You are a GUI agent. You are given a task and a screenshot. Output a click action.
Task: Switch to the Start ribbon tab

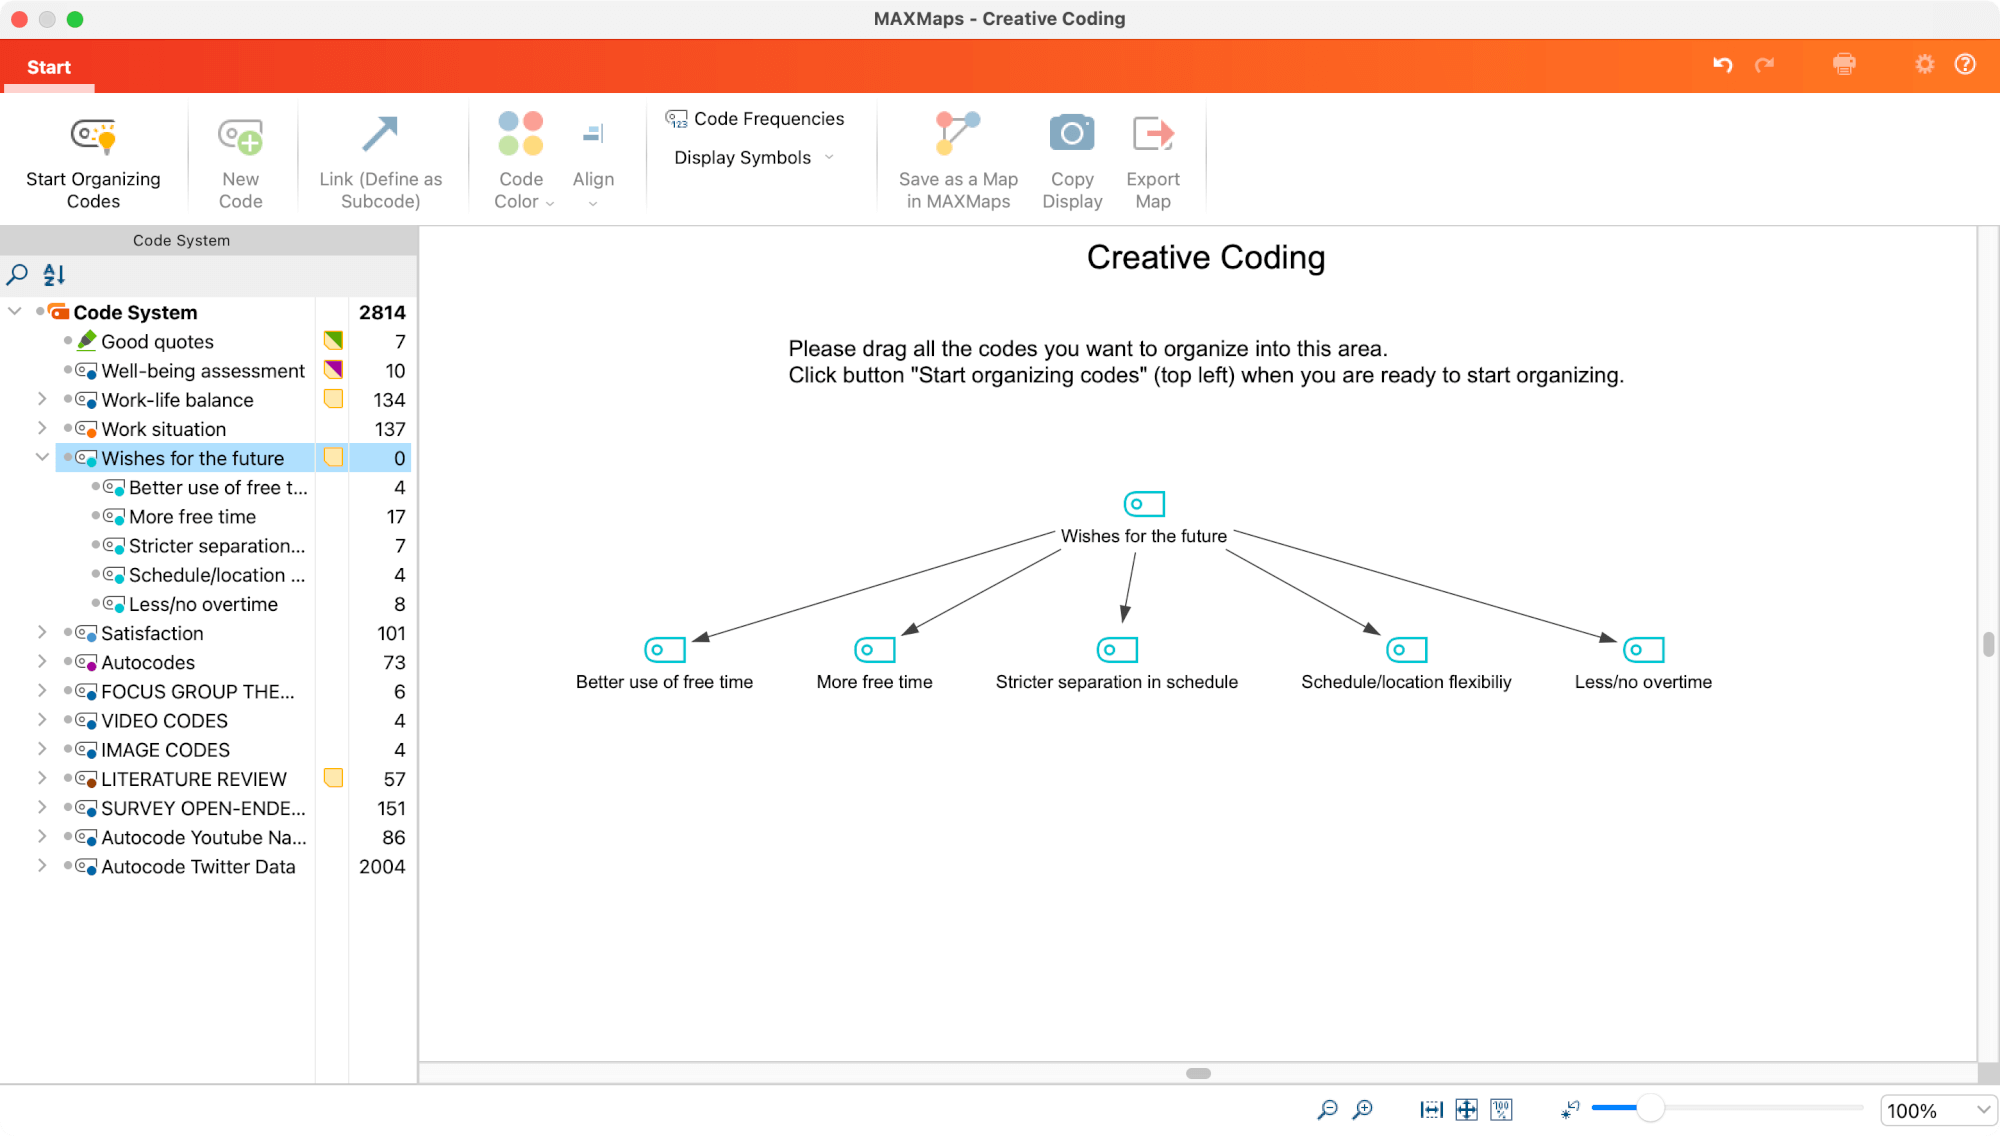(x=48, y=67)
